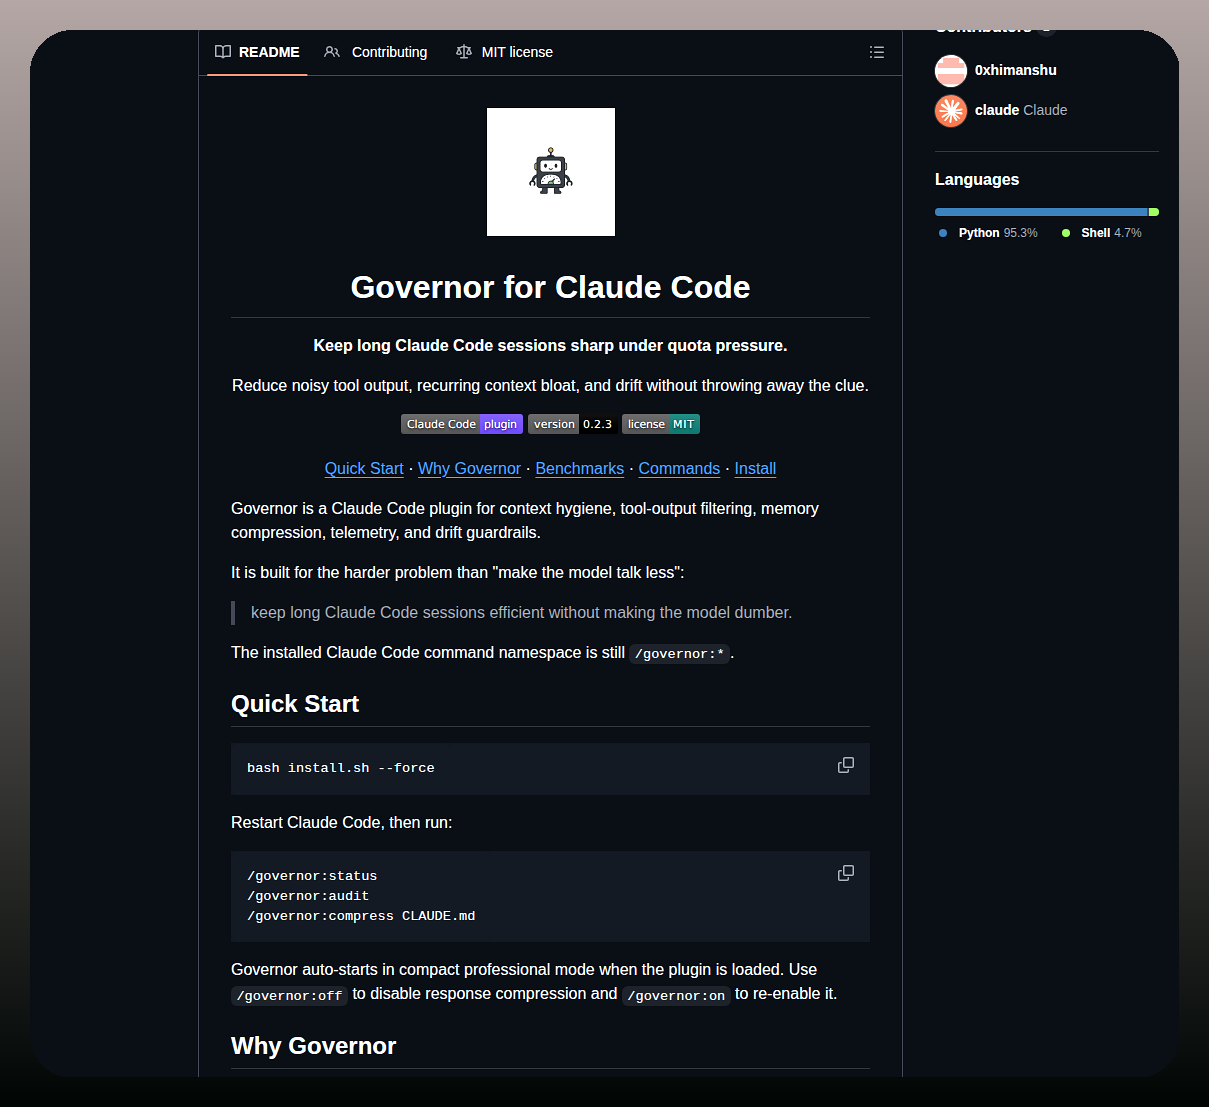This screenshot has height=1107, width=1209.
Task: Click the Claude Code plugin badge
Action: tap(462, 424)
